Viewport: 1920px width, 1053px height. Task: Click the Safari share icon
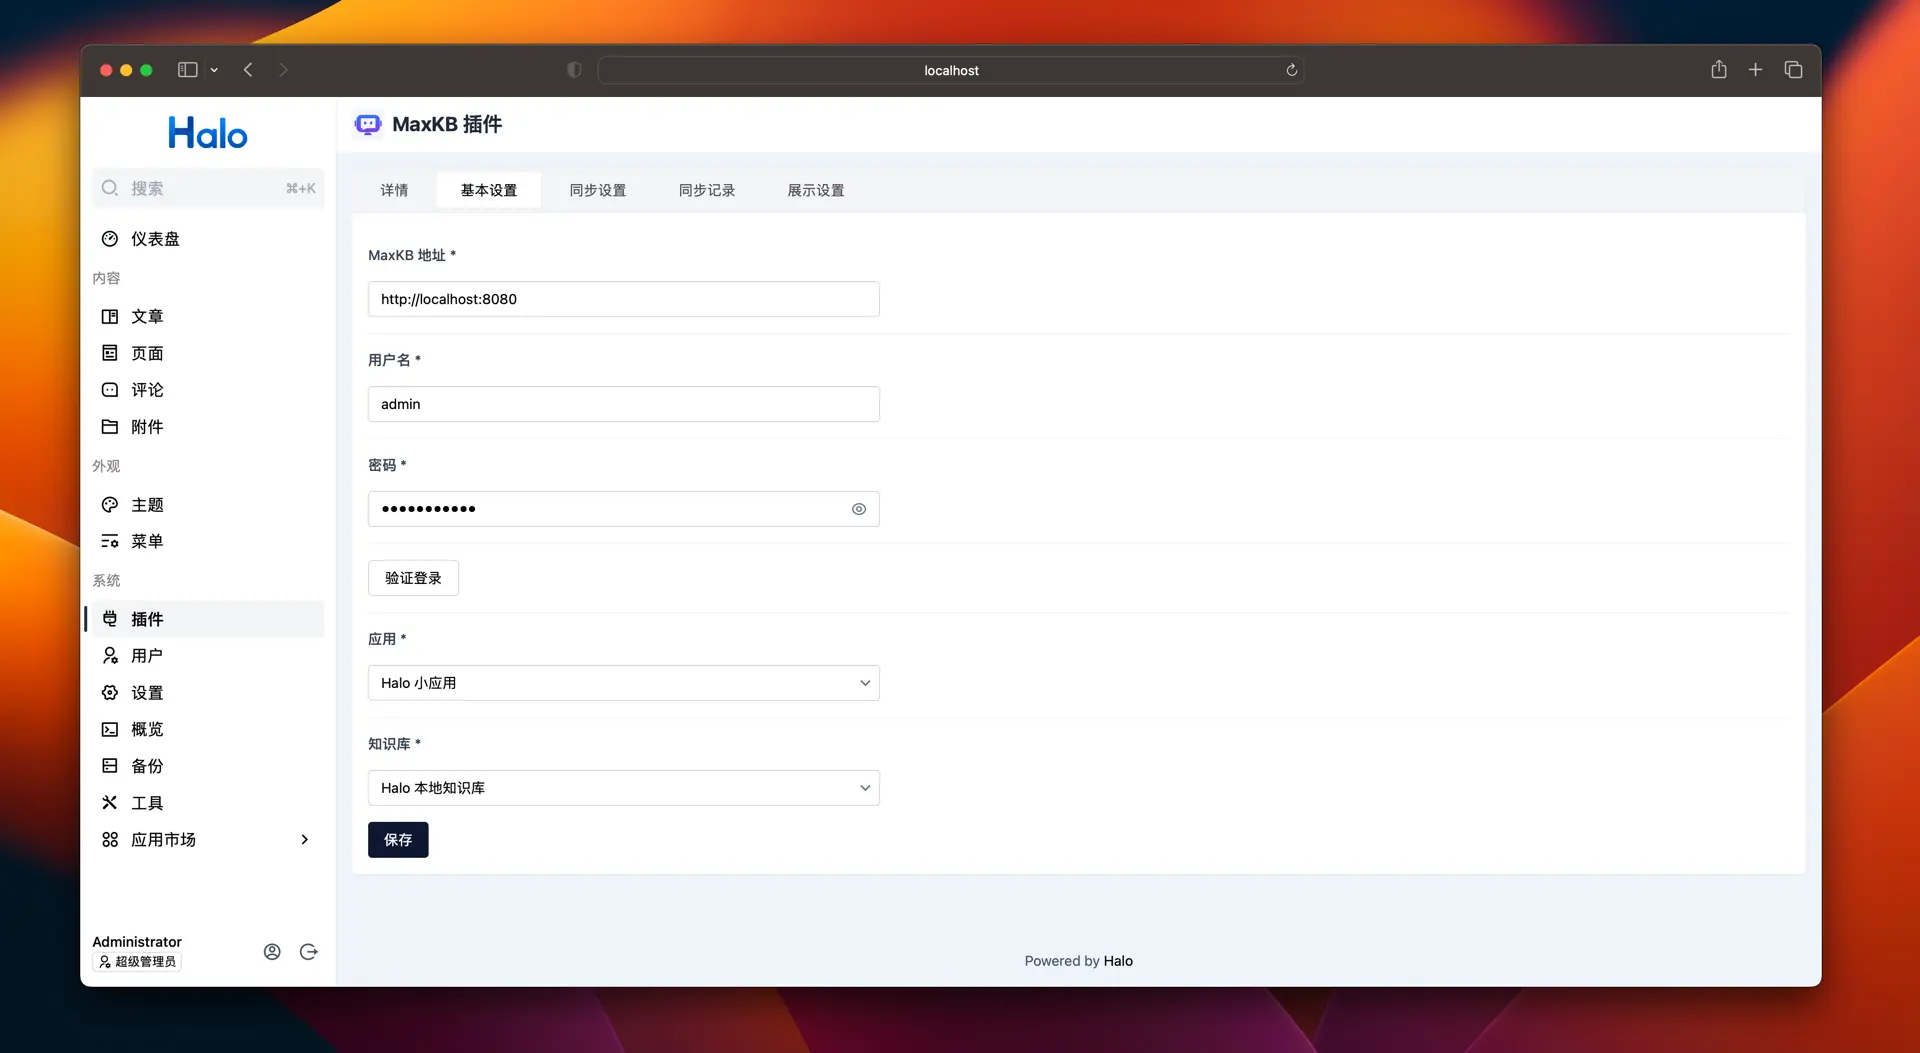coord(1718,70)
